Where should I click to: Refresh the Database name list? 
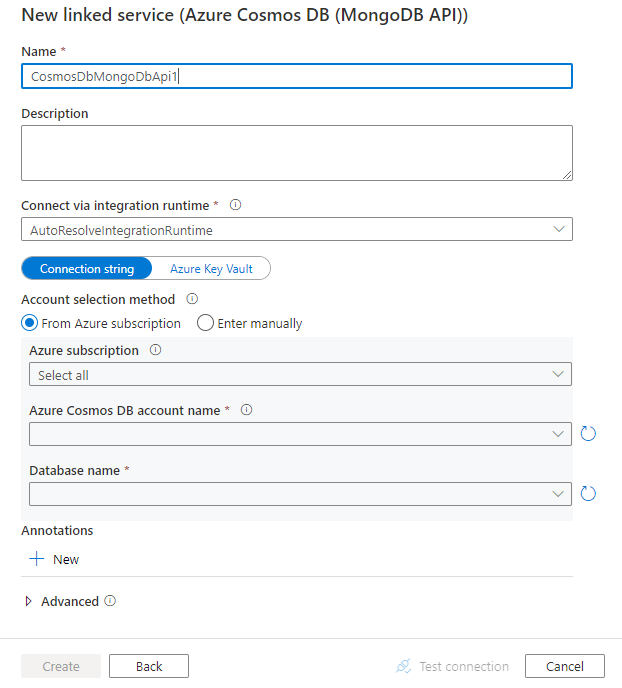click(588, 494)
